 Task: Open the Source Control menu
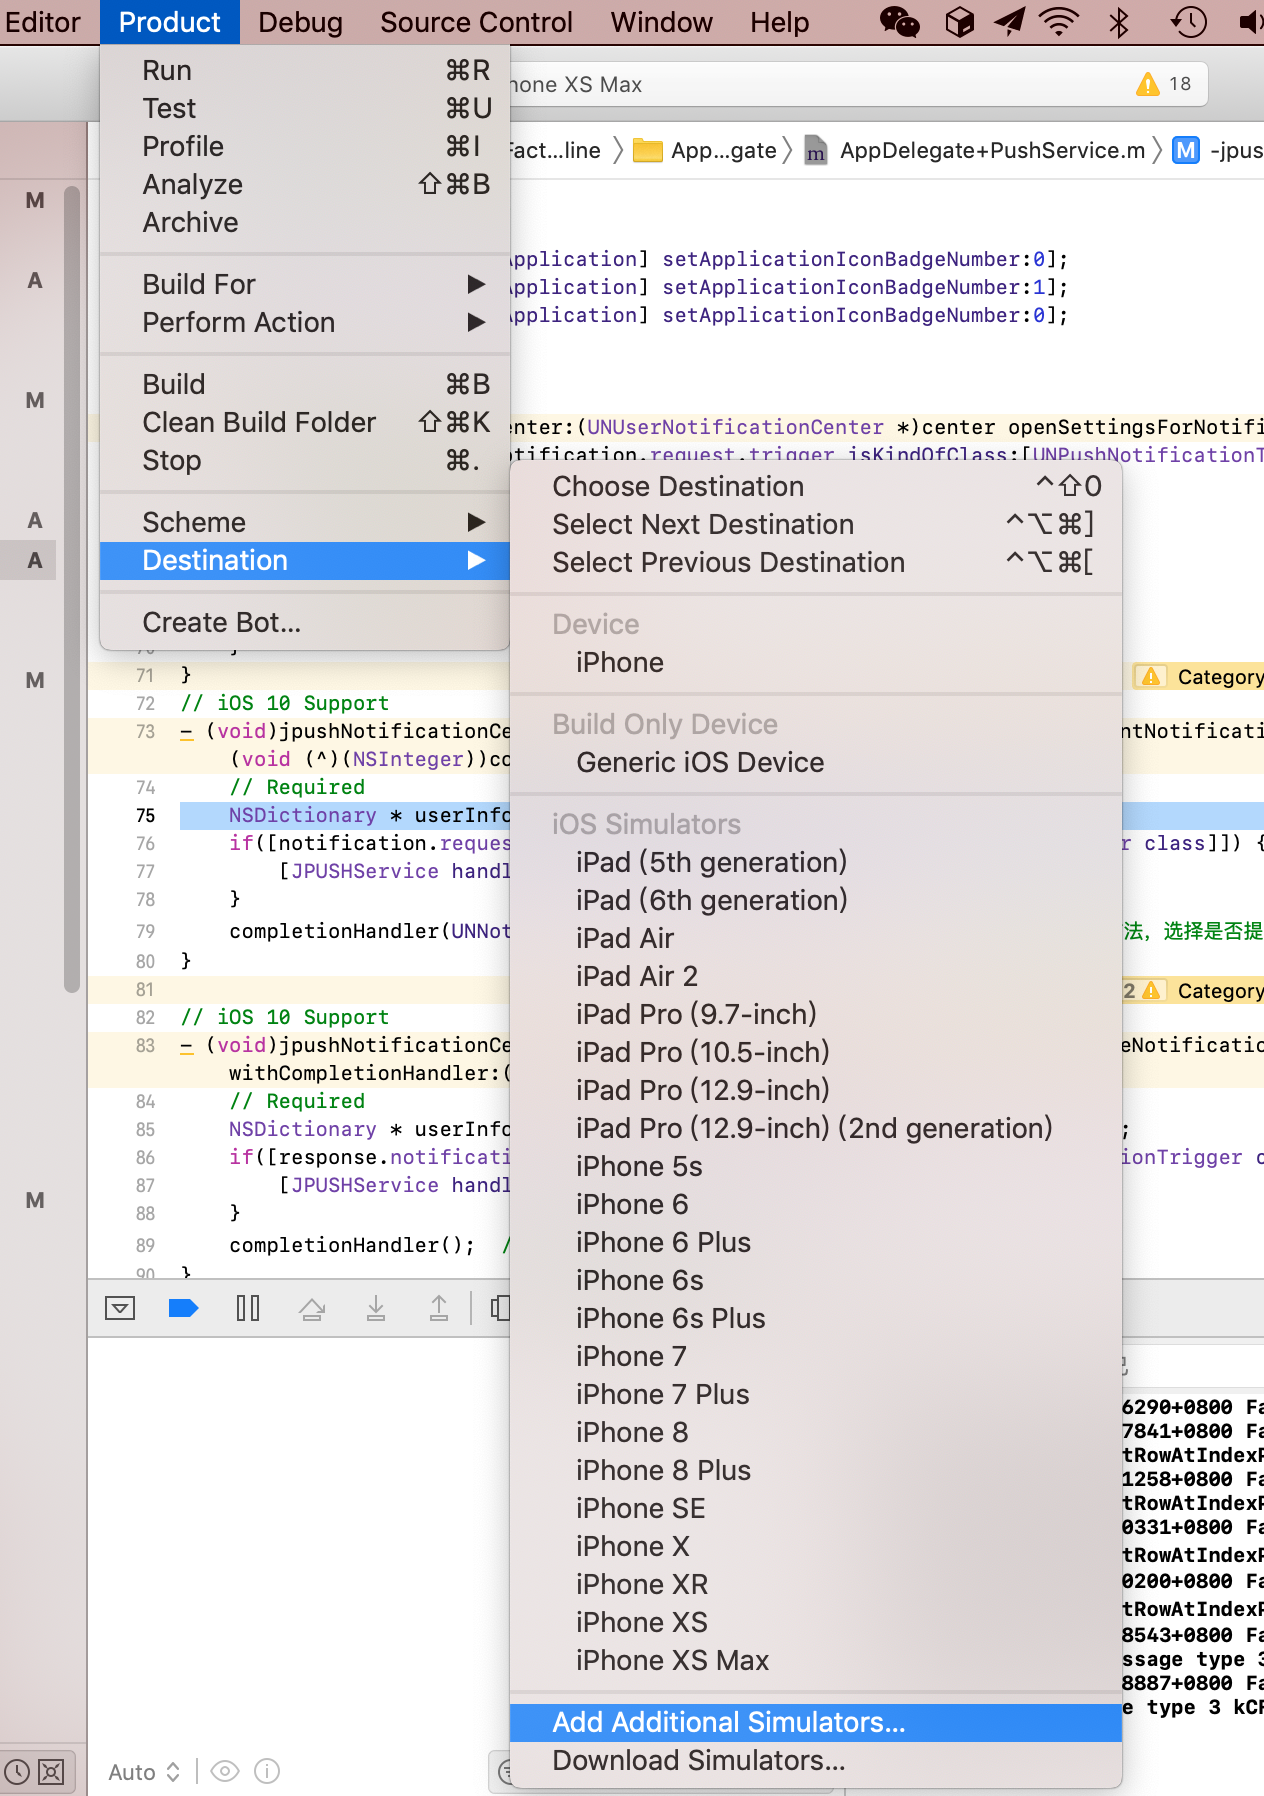pyautogui.click(x=476, y=22)
